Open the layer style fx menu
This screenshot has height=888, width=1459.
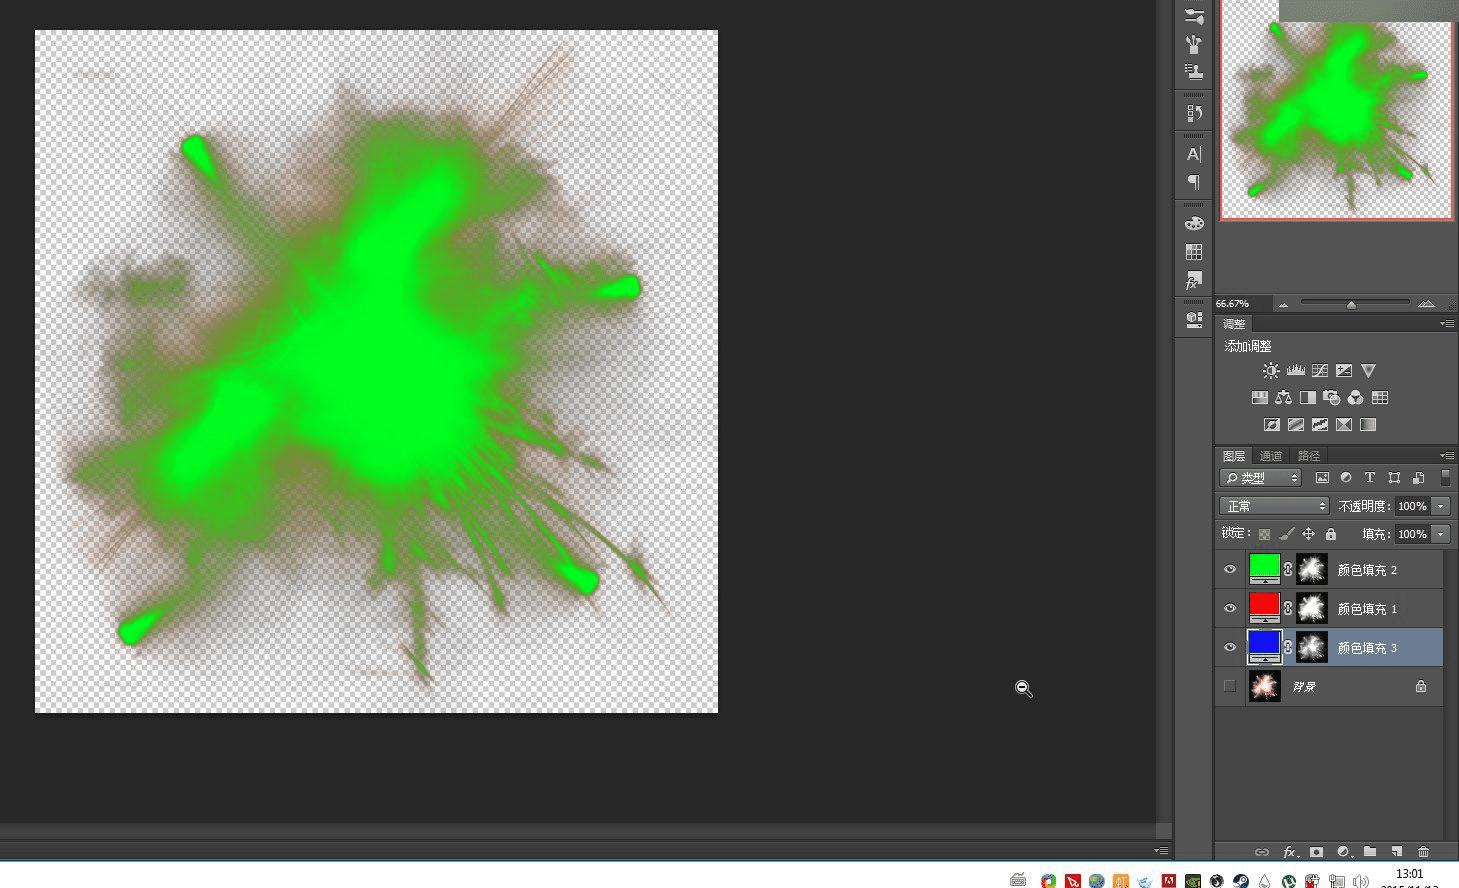pyautogui.click(x=1290, y=852)
